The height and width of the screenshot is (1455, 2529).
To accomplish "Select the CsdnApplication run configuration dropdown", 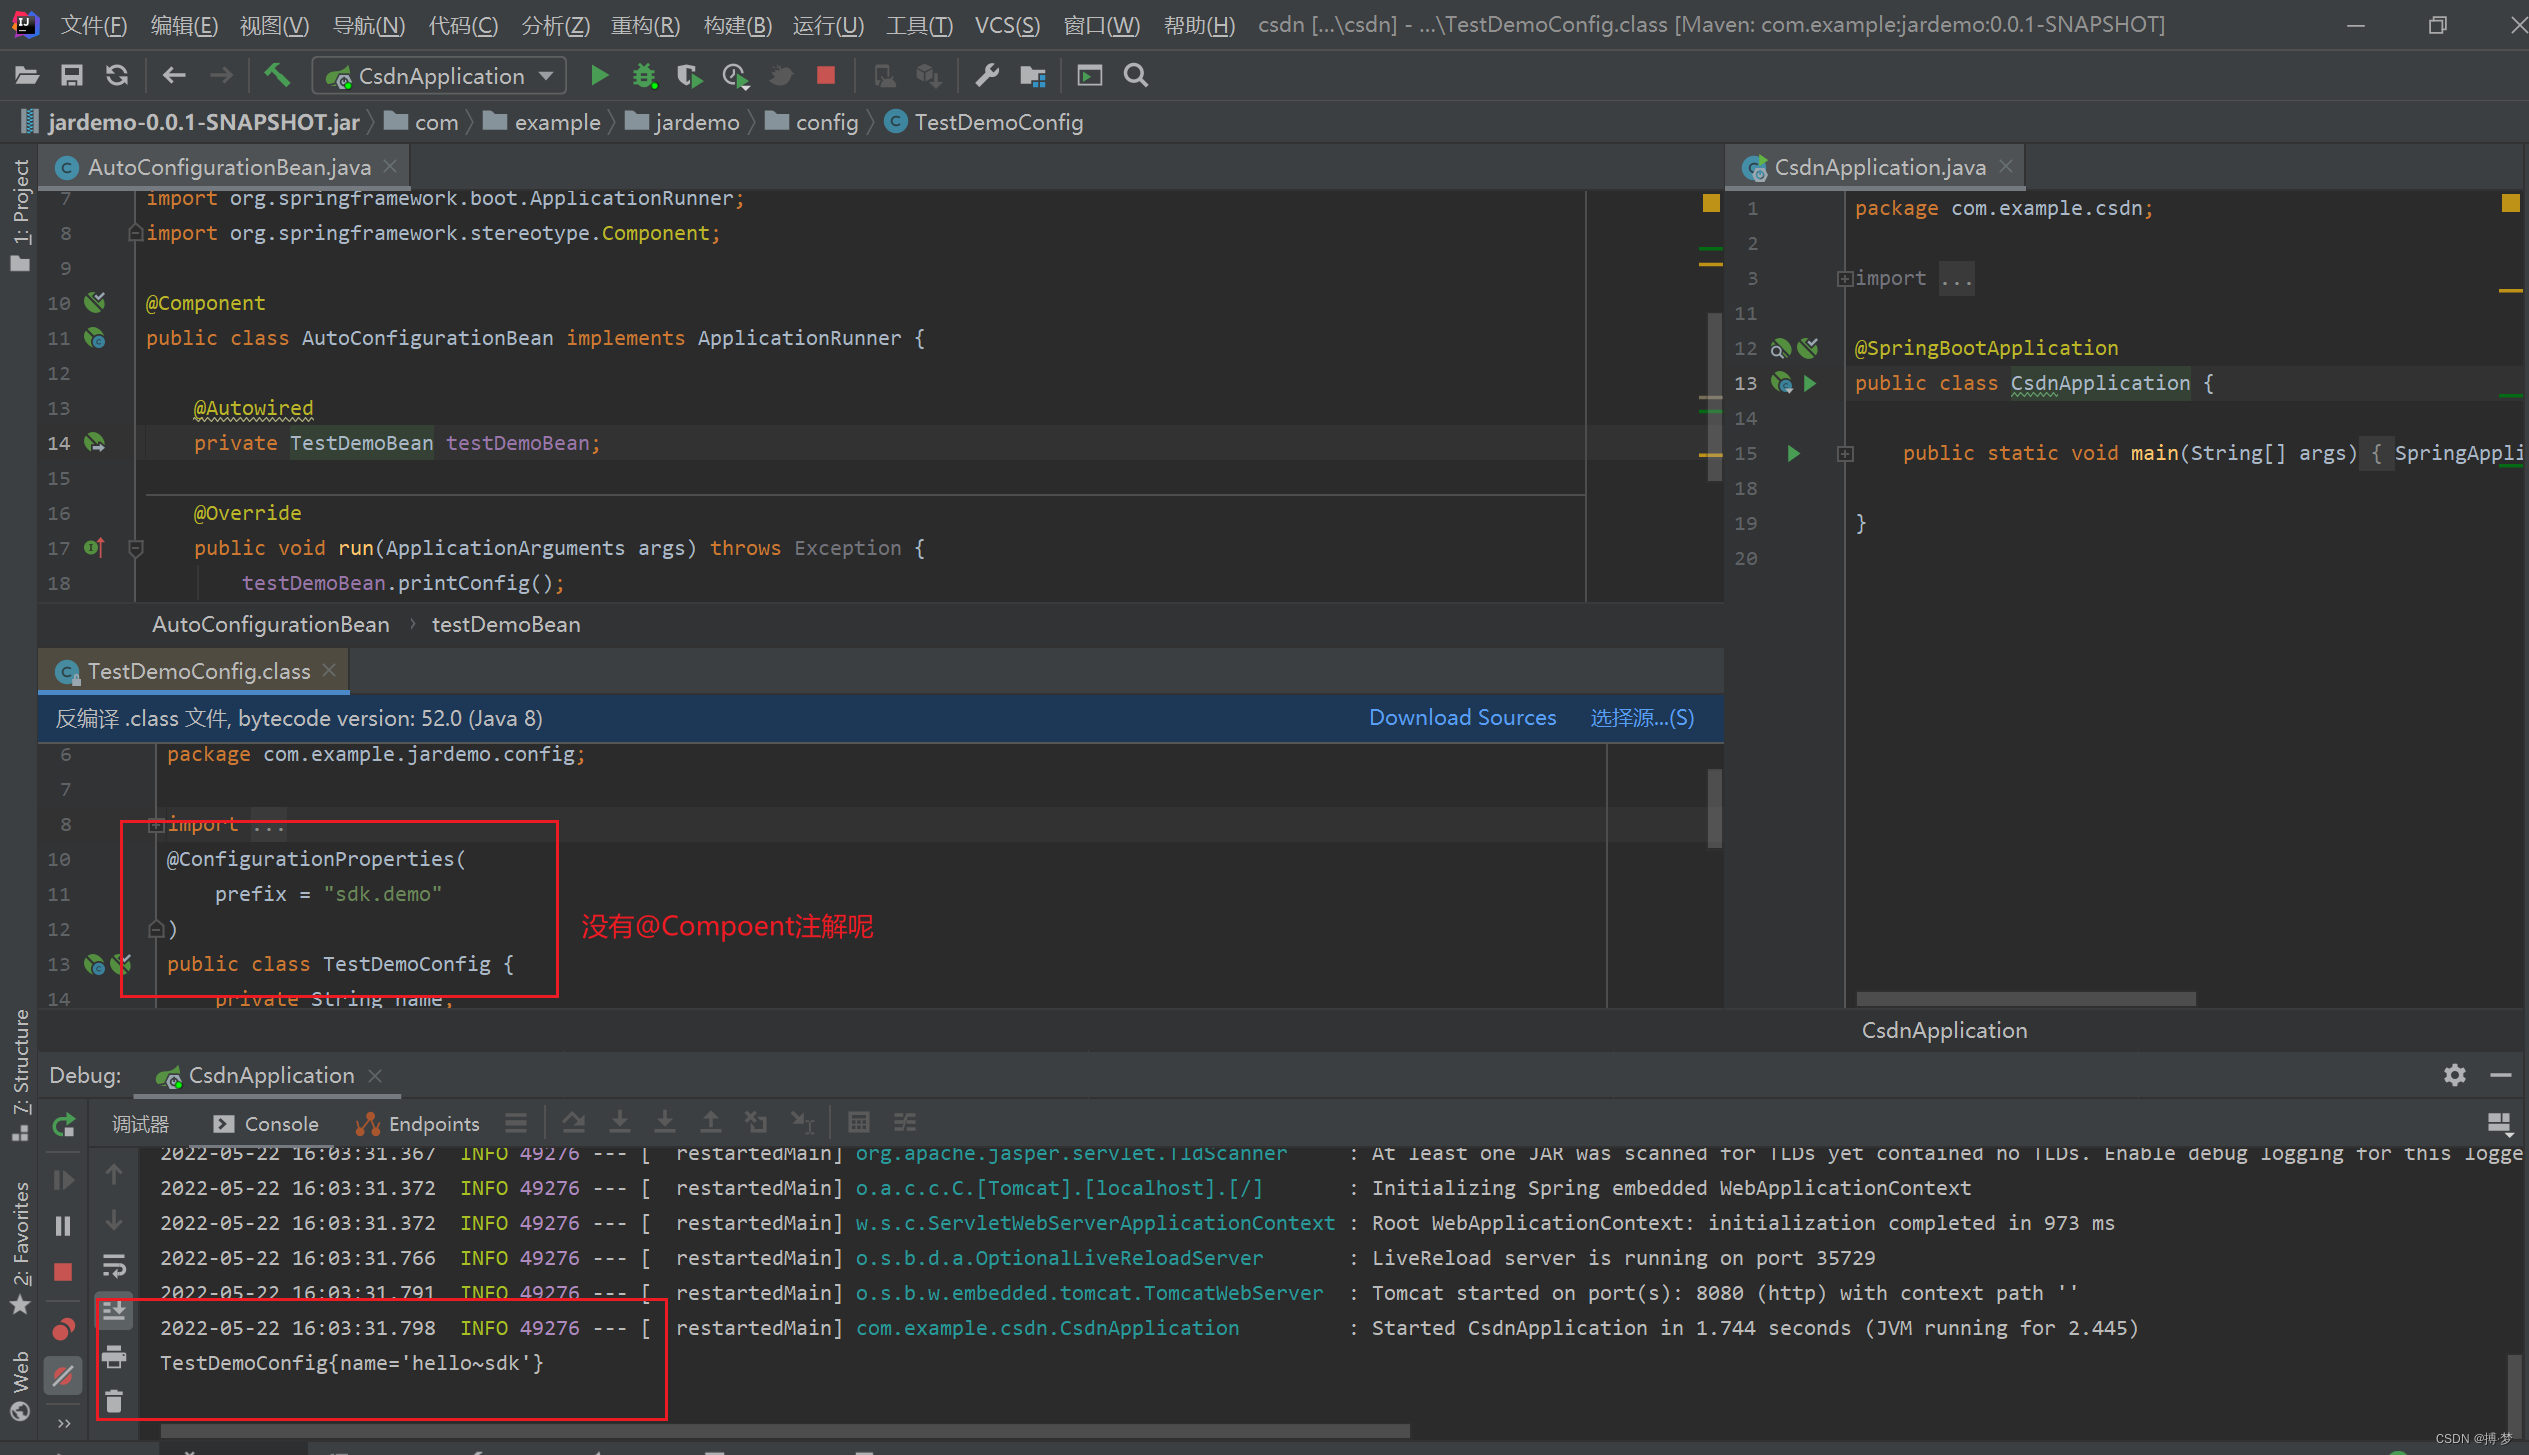I will click(443, 75).
